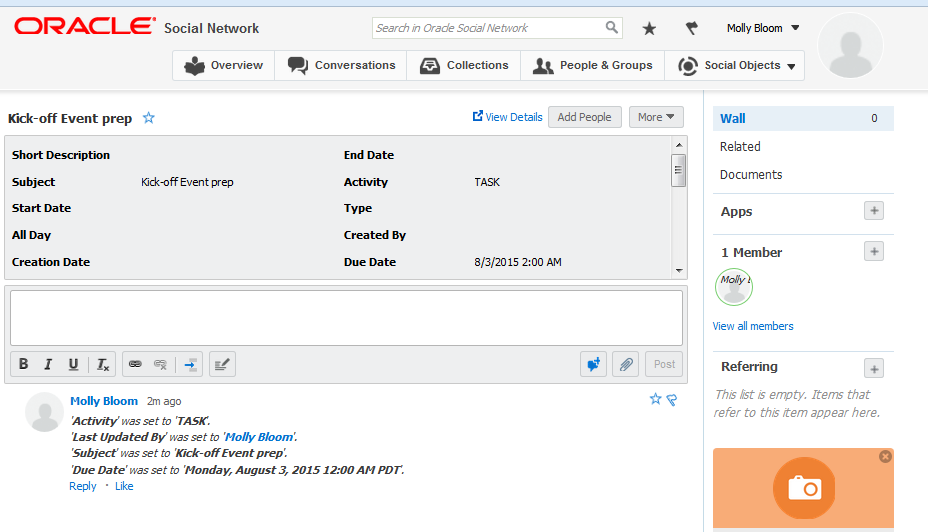
Task: Click the signature edit icon
Action: 222,364
